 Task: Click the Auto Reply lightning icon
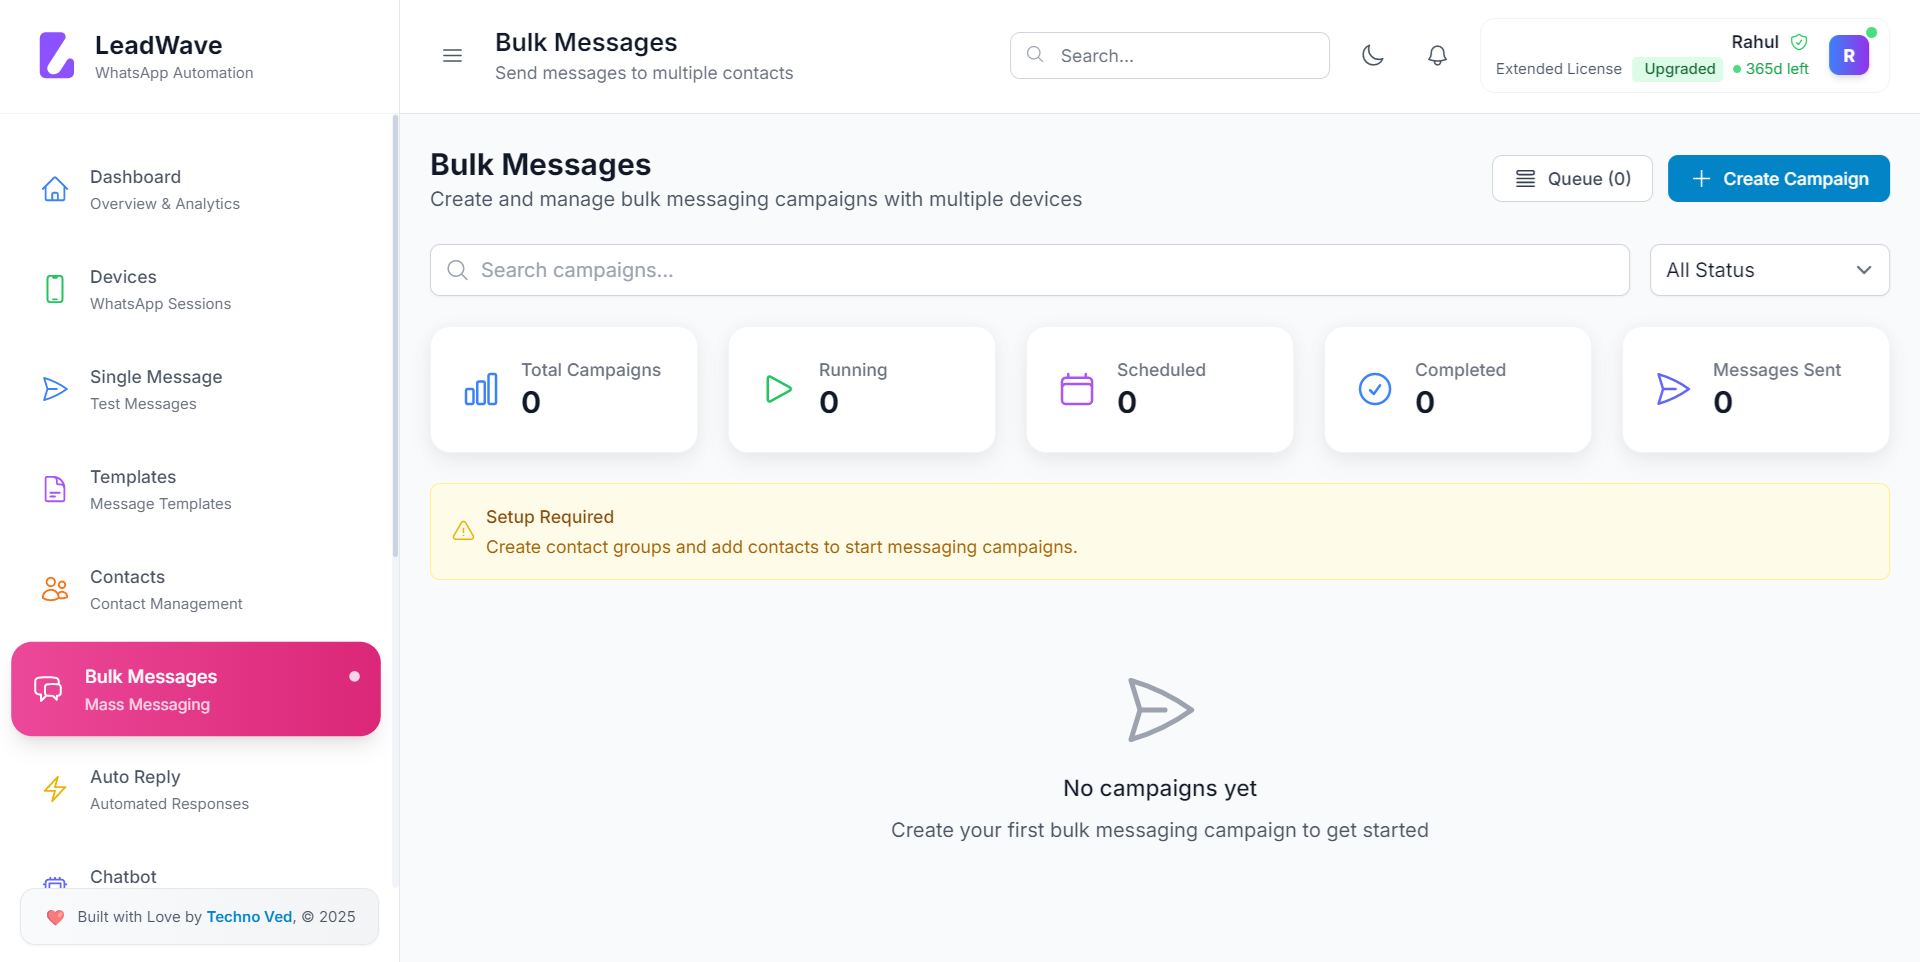pos(55,789)
